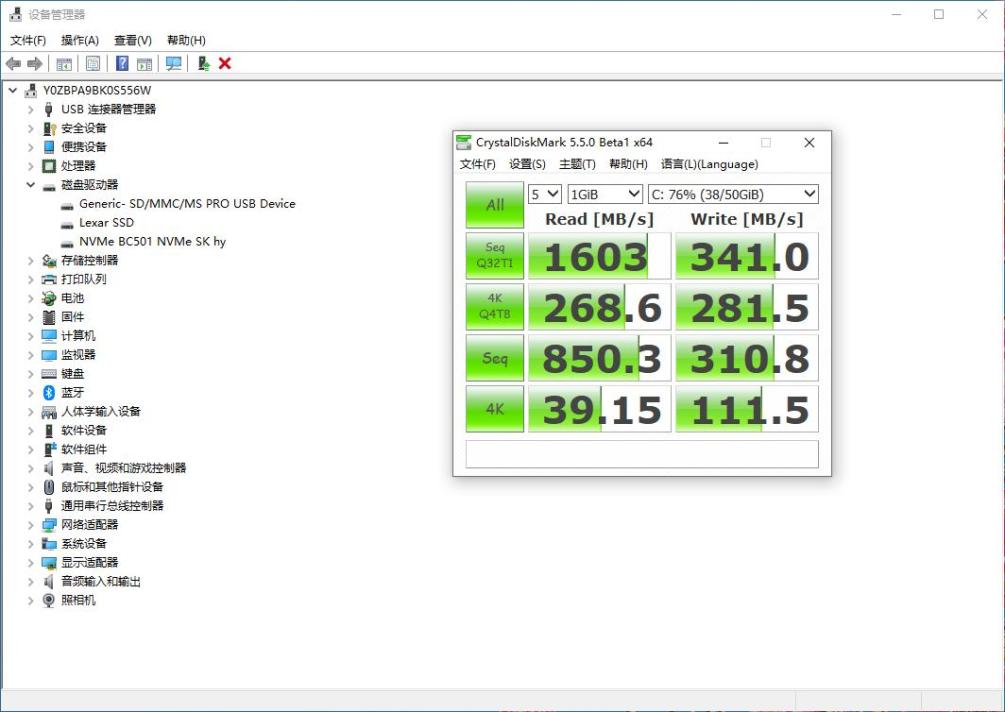The image size is (1005, 712).
Task: Select the 通用串行总线控制器 tree item
Action: [112, 506]
